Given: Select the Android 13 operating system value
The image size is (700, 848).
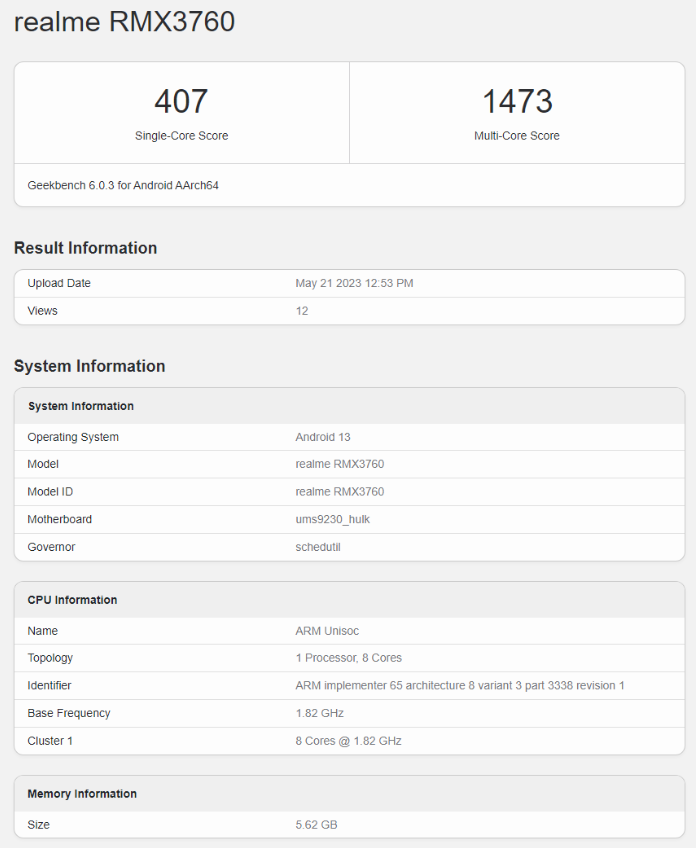Looking at the screenshot, I should pos(323,437).
